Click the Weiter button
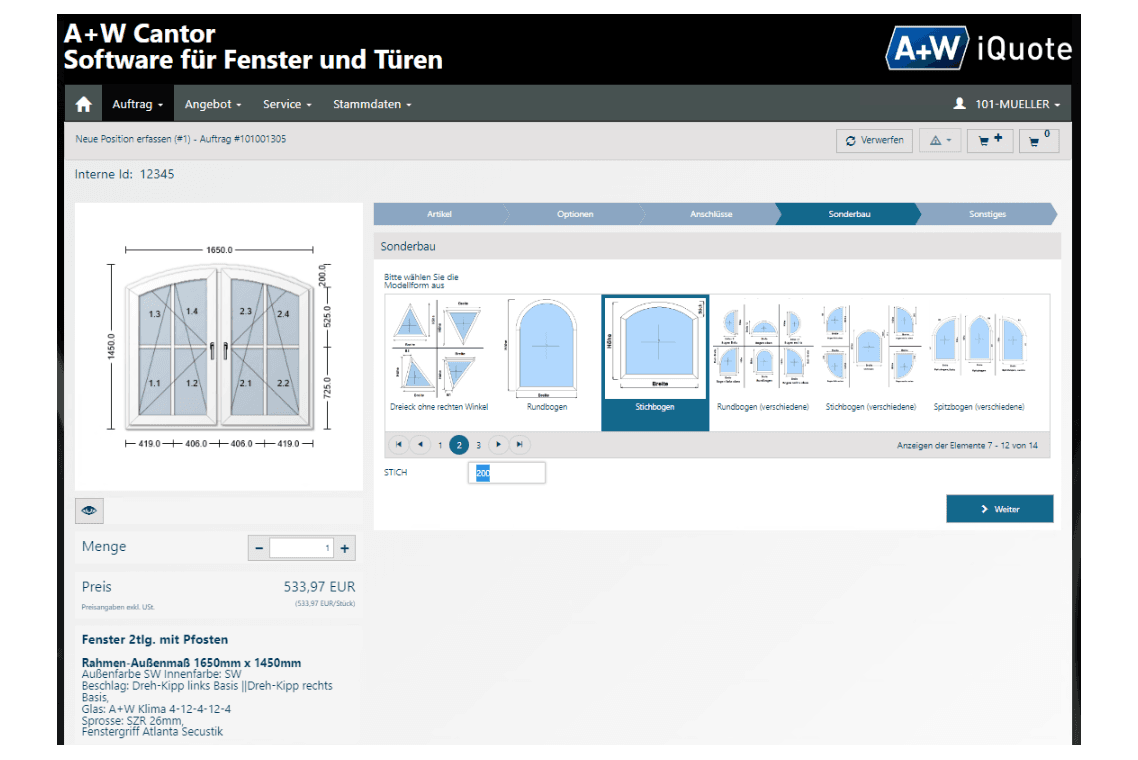This screenshot has height=760, width=1138. pyautogui.click(x=999, y=509)
